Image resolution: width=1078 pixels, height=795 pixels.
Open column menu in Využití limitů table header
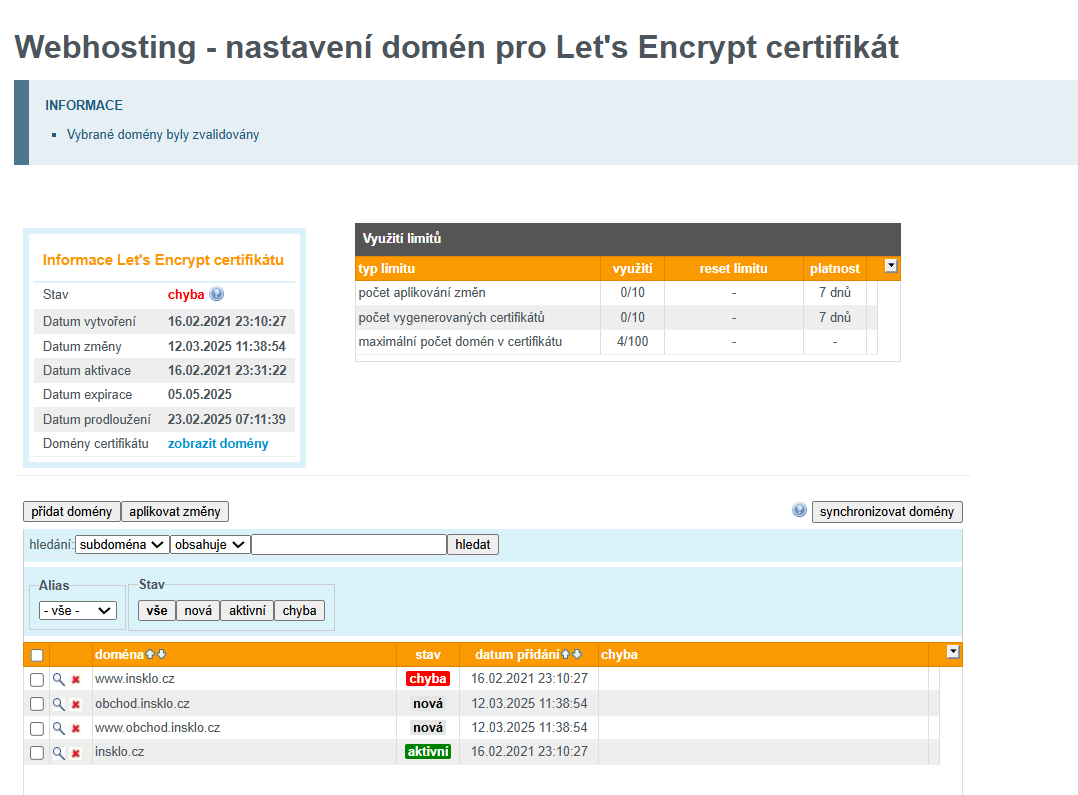coord(891,267)
